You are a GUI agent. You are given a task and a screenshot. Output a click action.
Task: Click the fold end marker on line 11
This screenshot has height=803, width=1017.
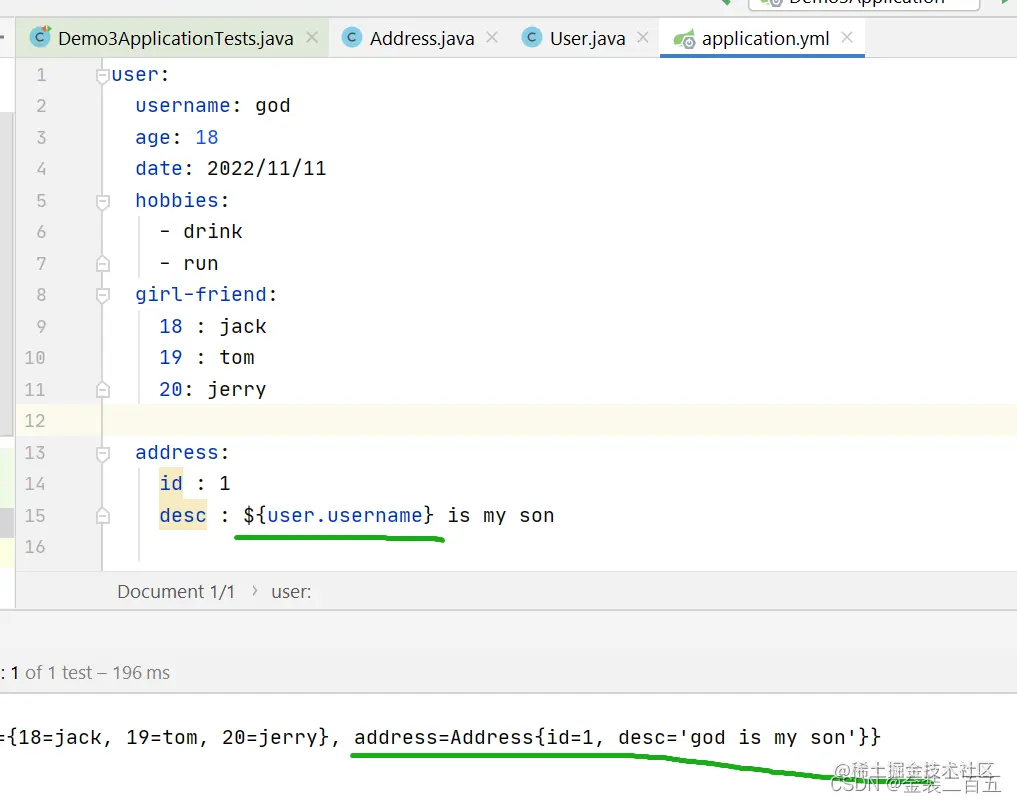click(102, 390)
